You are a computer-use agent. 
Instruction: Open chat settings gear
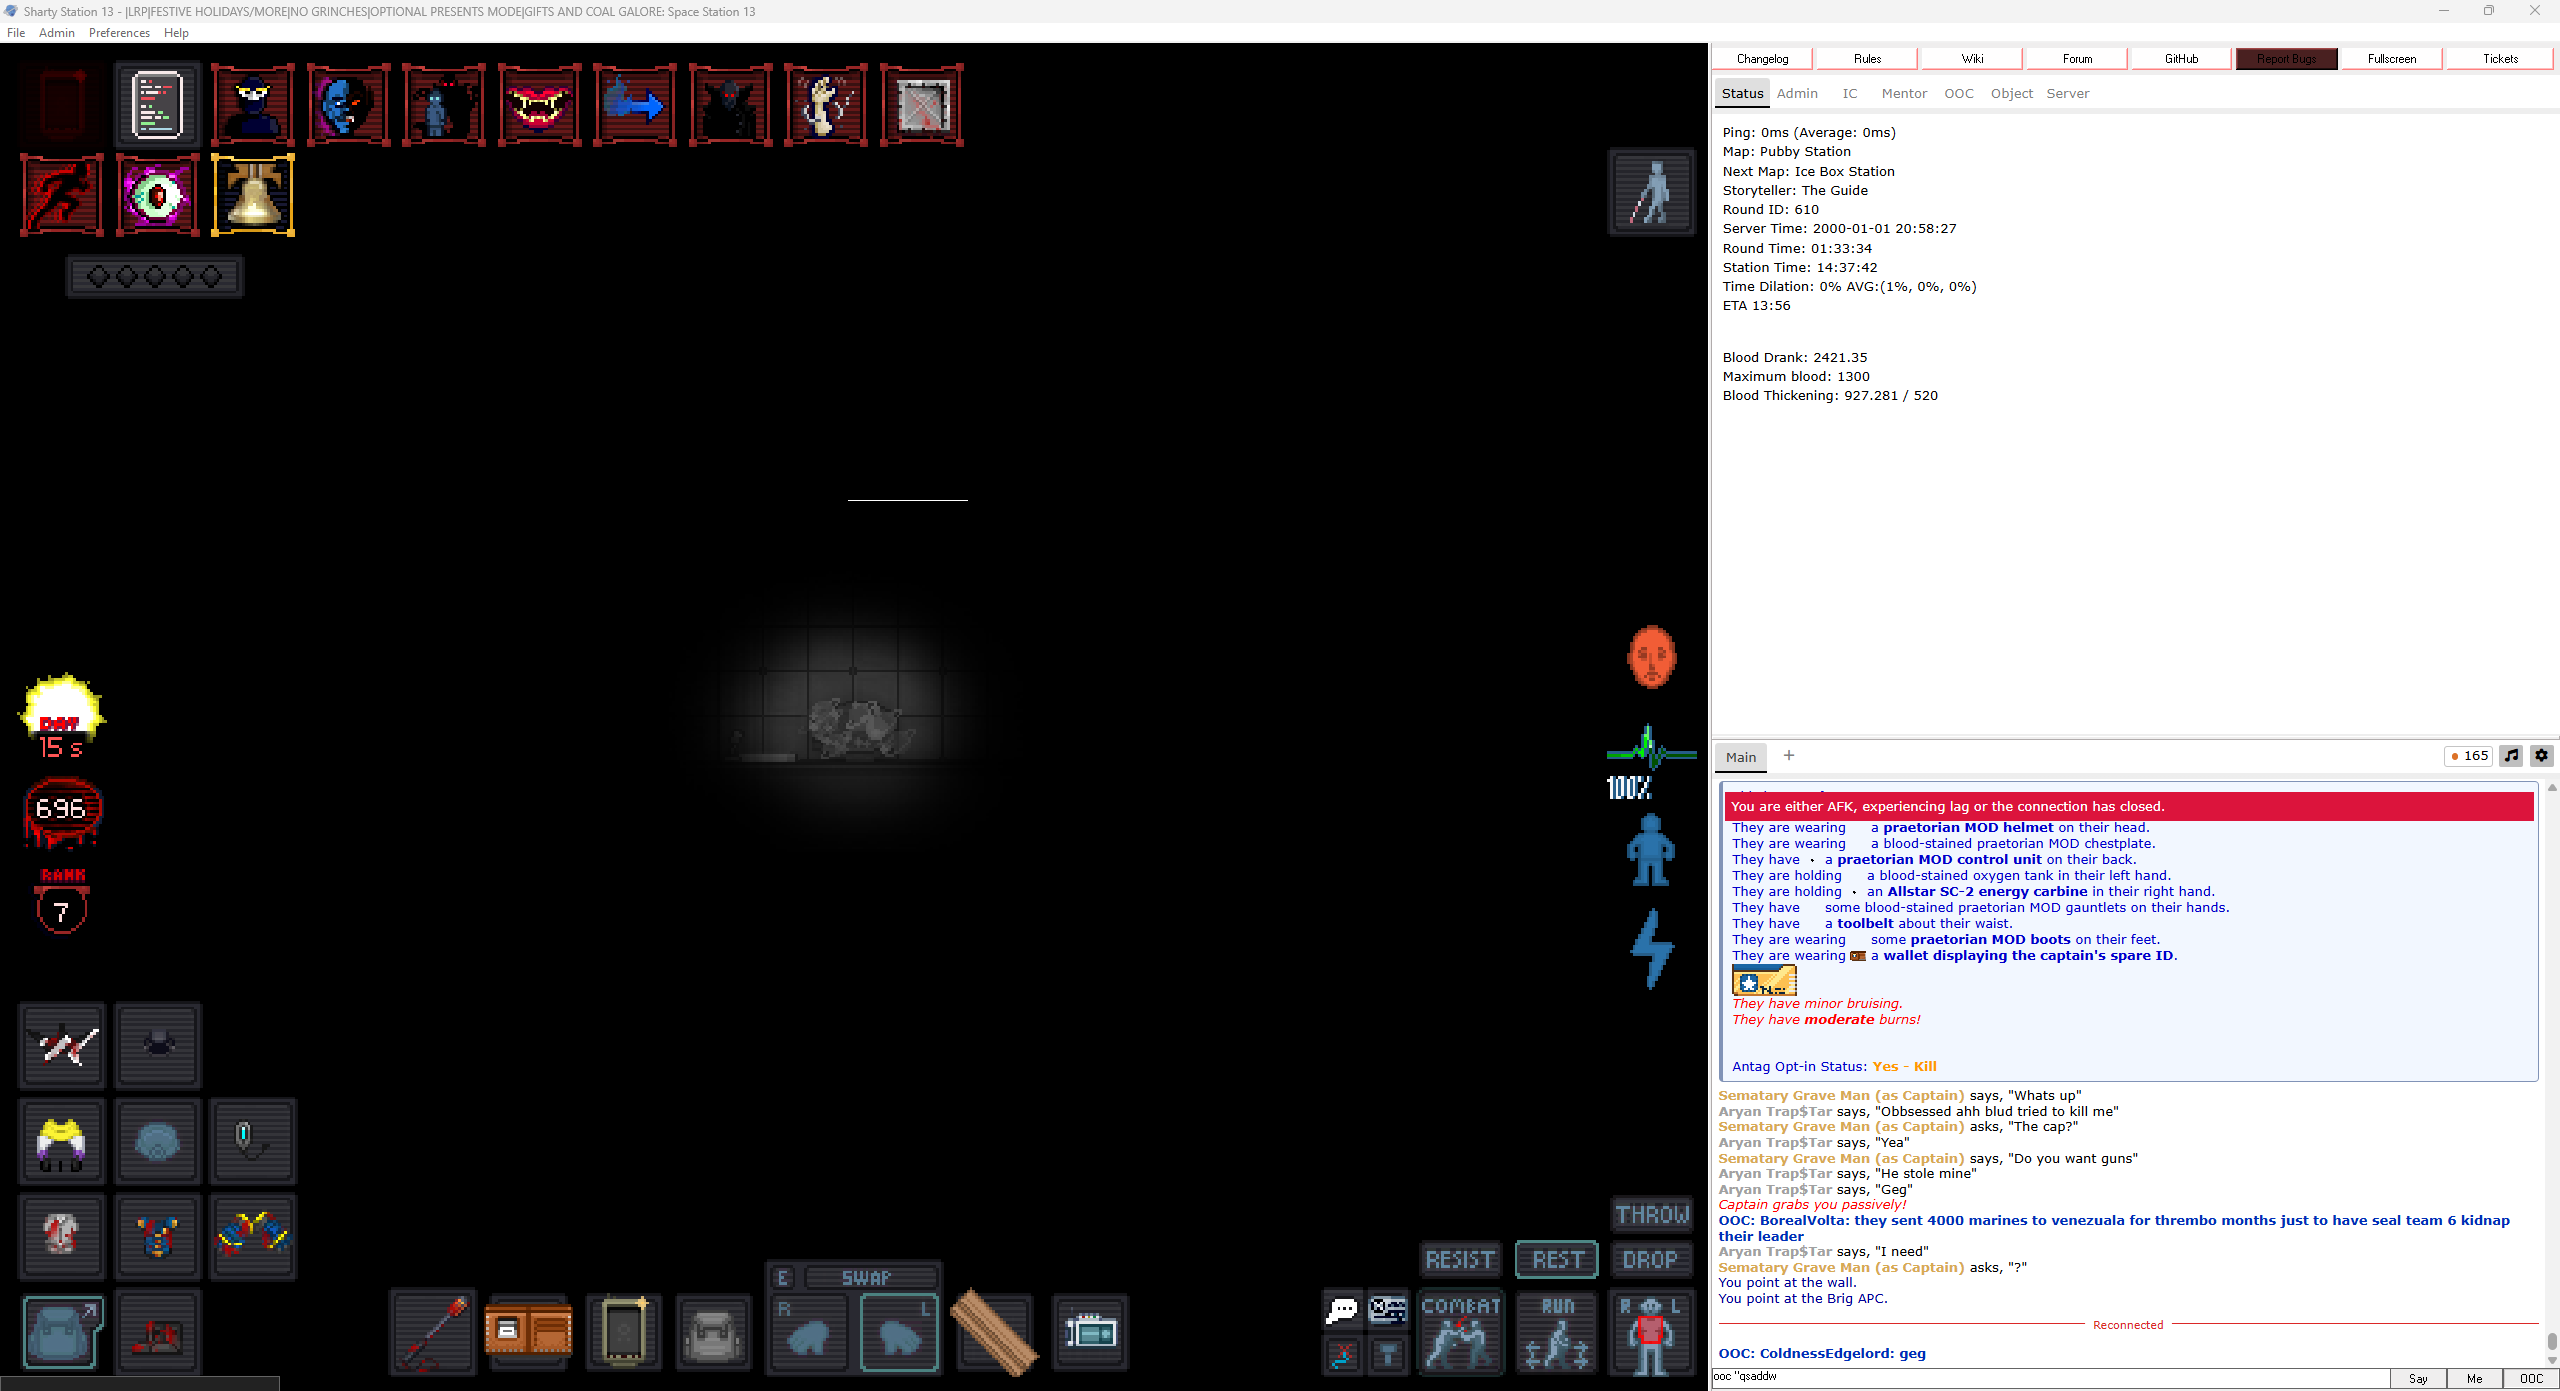[x=2541, y=756]
